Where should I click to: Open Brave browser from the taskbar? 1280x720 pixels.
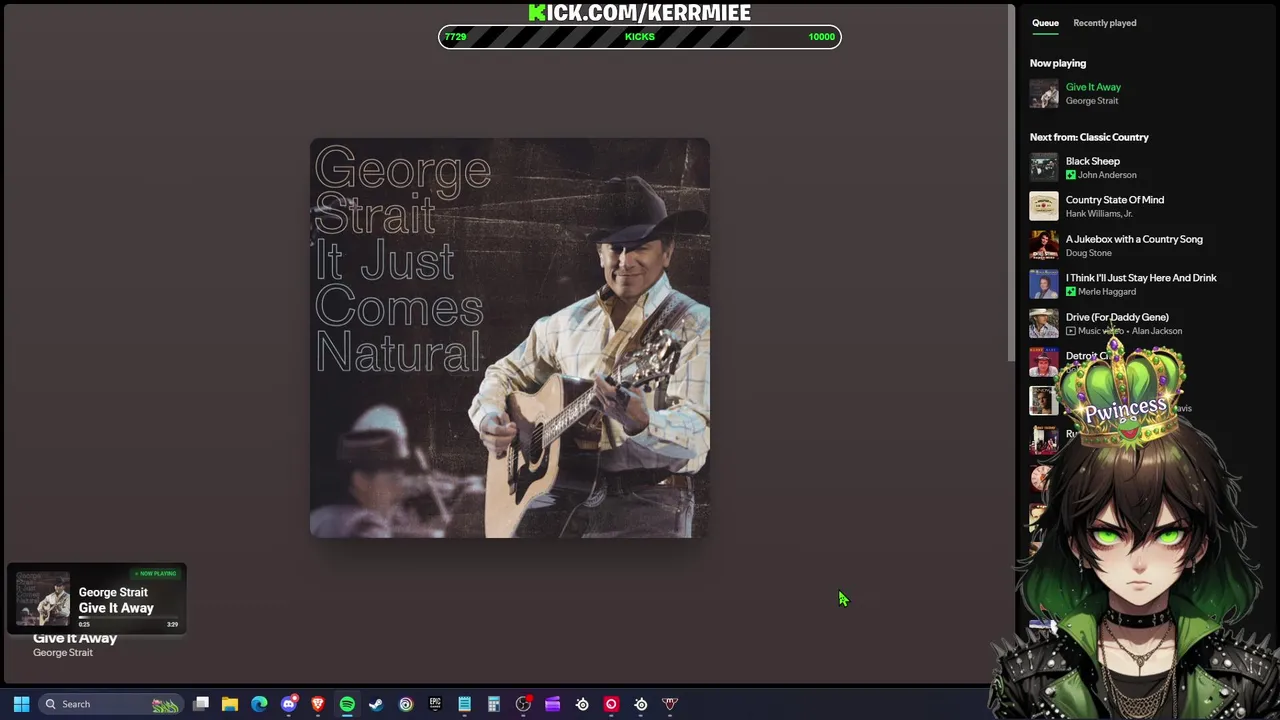[318, 704]
